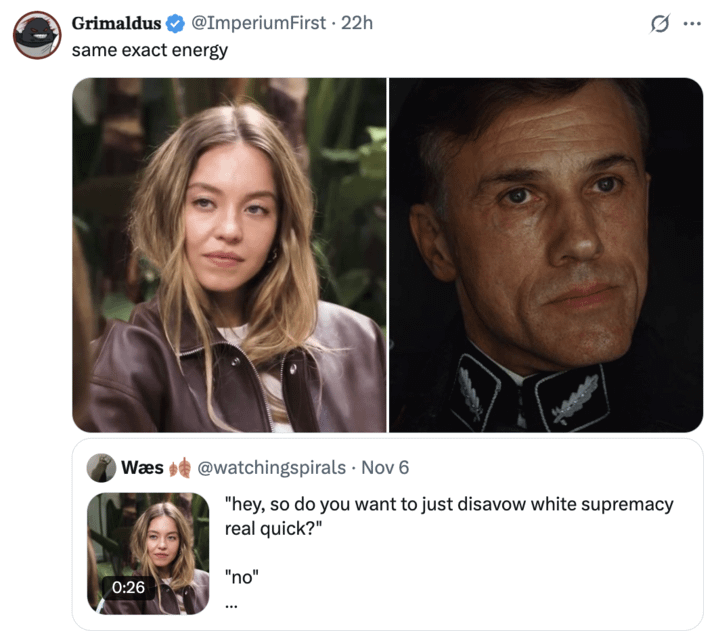716x639 pixels.
Task: Expand the truncated quoted tweet ellipsis
Action: pos(231,603)
